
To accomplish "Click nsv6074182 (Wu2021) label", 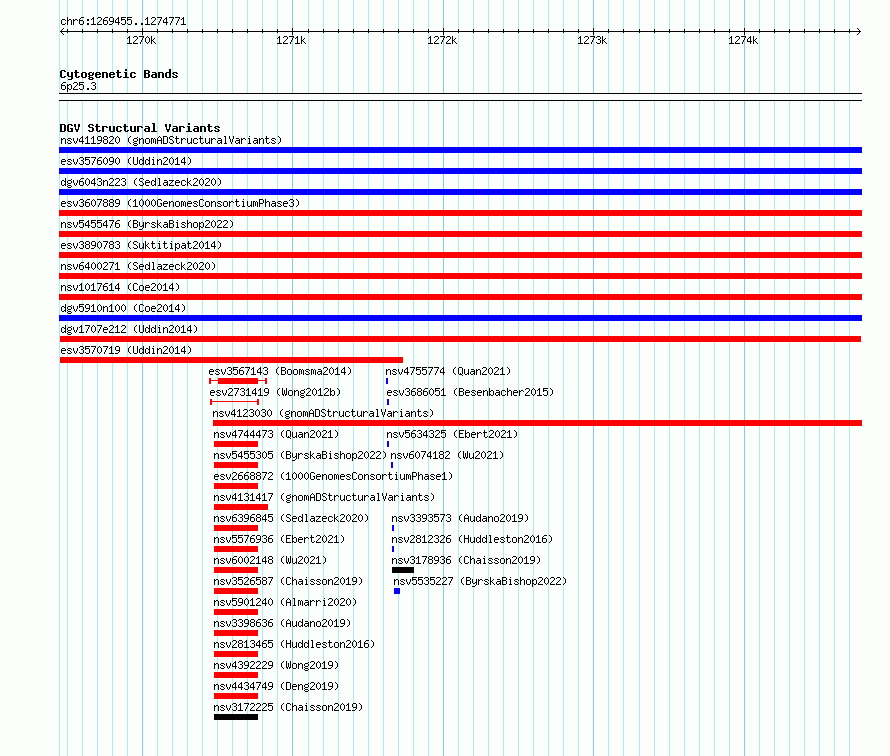I will click(x=447, y=455).
